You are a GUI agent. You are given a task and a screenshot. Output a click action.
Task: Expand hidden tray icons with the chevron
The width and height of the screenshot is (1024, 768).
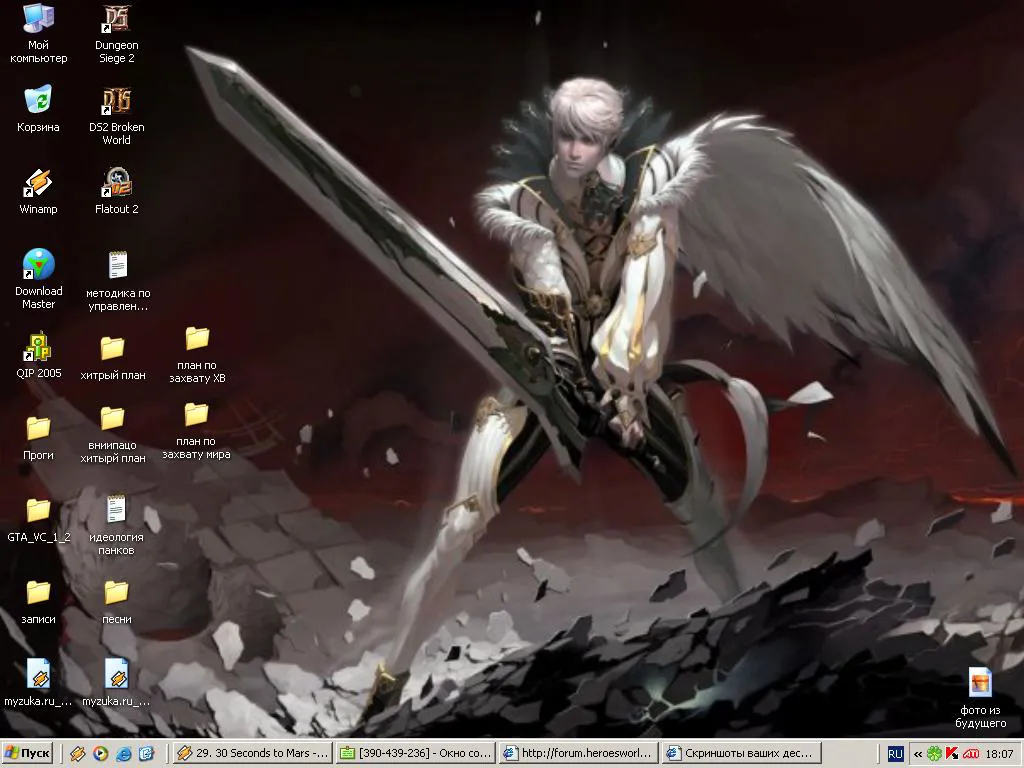pyautogui.click(x=918, y=754)
